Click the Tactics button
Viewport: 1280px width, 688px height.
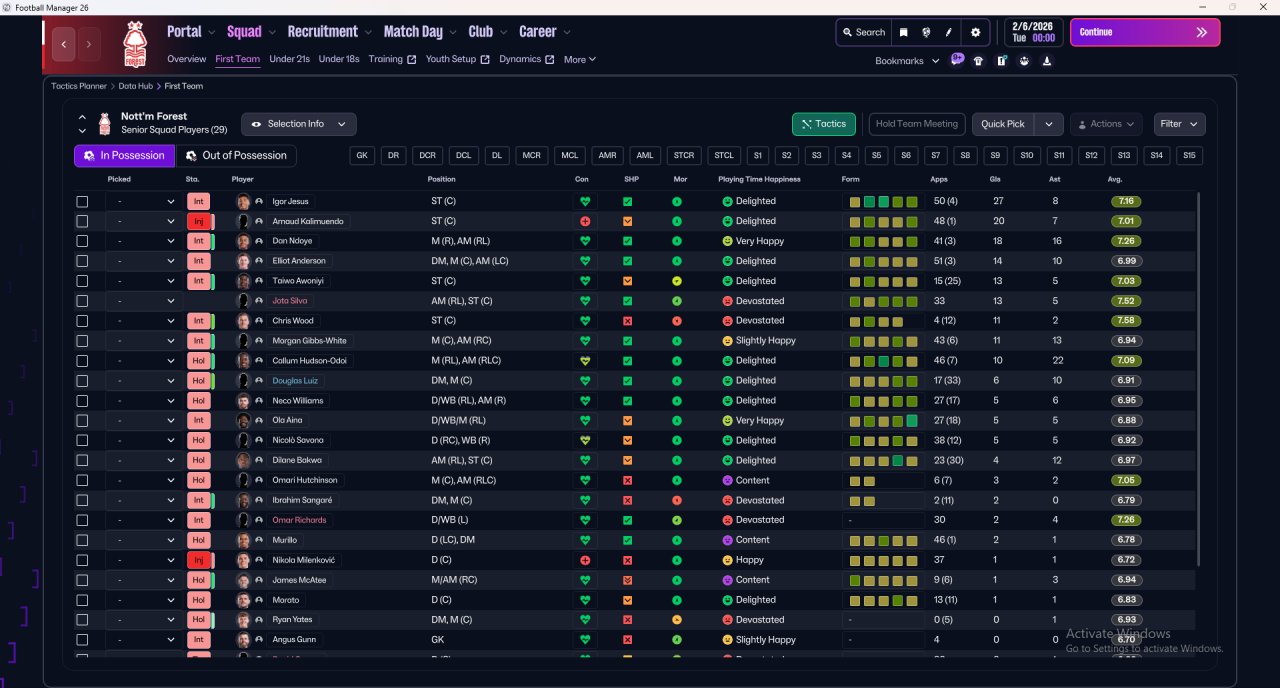(823, 124)
